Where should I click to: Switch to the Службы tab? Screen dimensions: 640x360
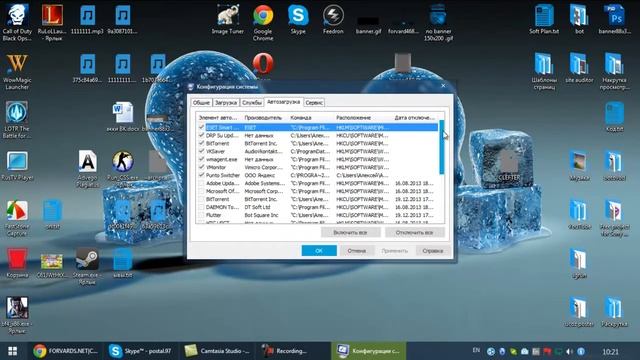(252, 103)
